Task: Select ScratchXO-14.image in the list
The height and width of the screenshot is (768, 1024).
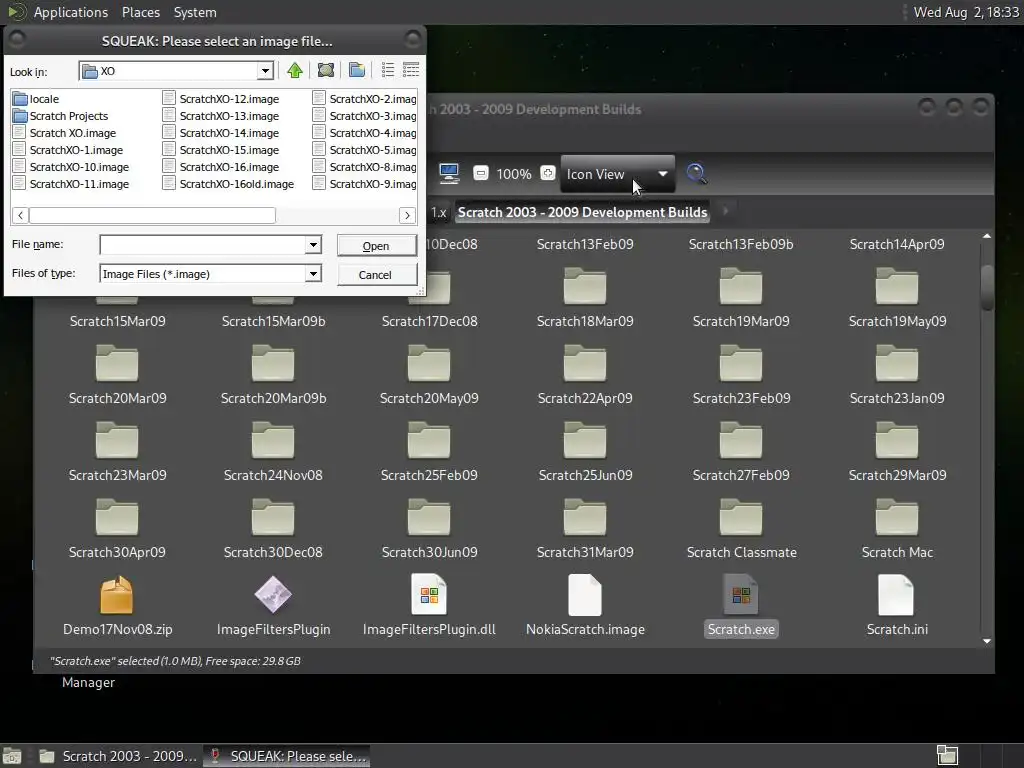Action: pos(221,133)
